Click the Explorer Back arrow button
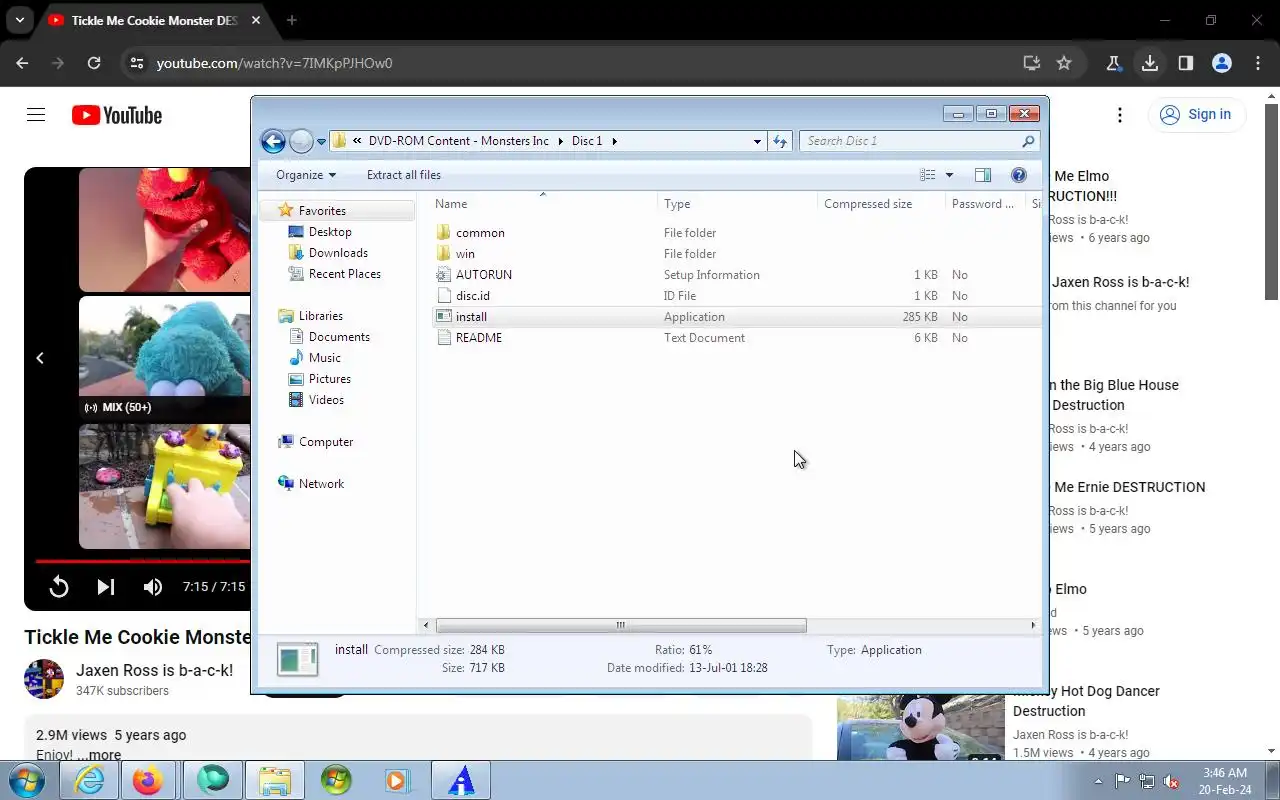1280x800 pixels. (x=273, y=141)
